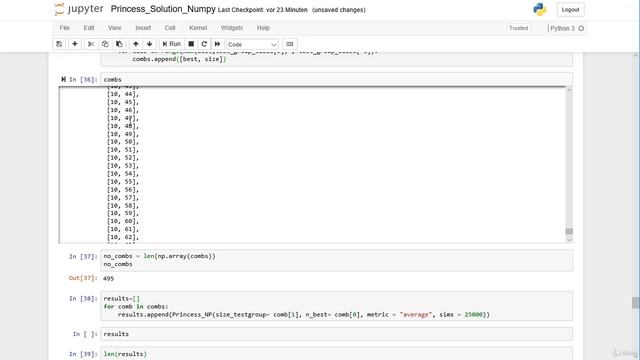
Task: Open the cell type Code dropdown
Action: click(x=252, y=44)
